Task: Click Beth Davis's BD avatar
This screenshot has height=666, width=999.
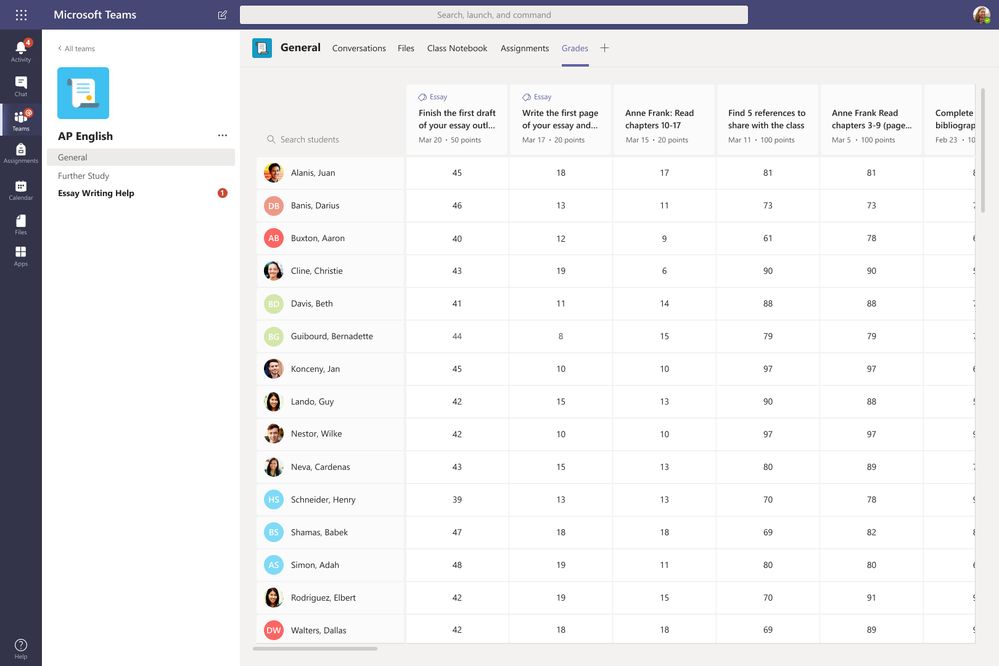Action: pos(273,303)
